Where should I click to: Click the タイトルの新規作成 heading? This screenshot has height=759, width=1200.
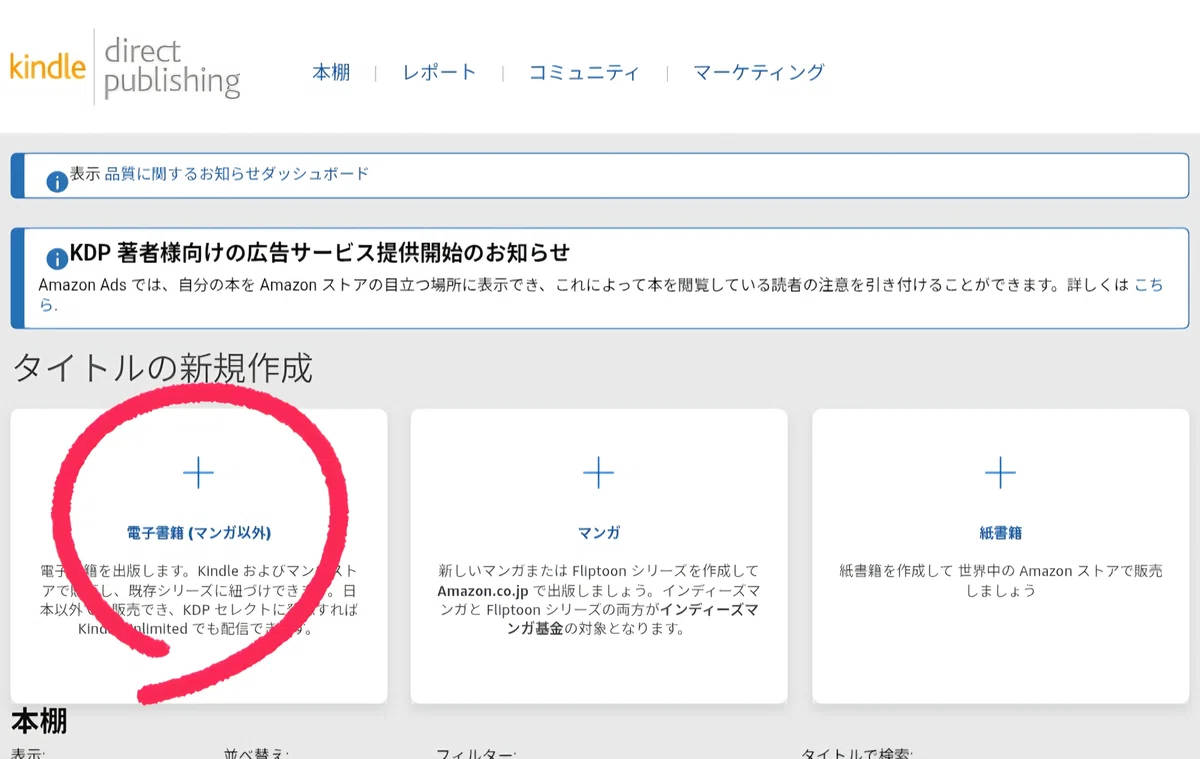coord(162,368)
